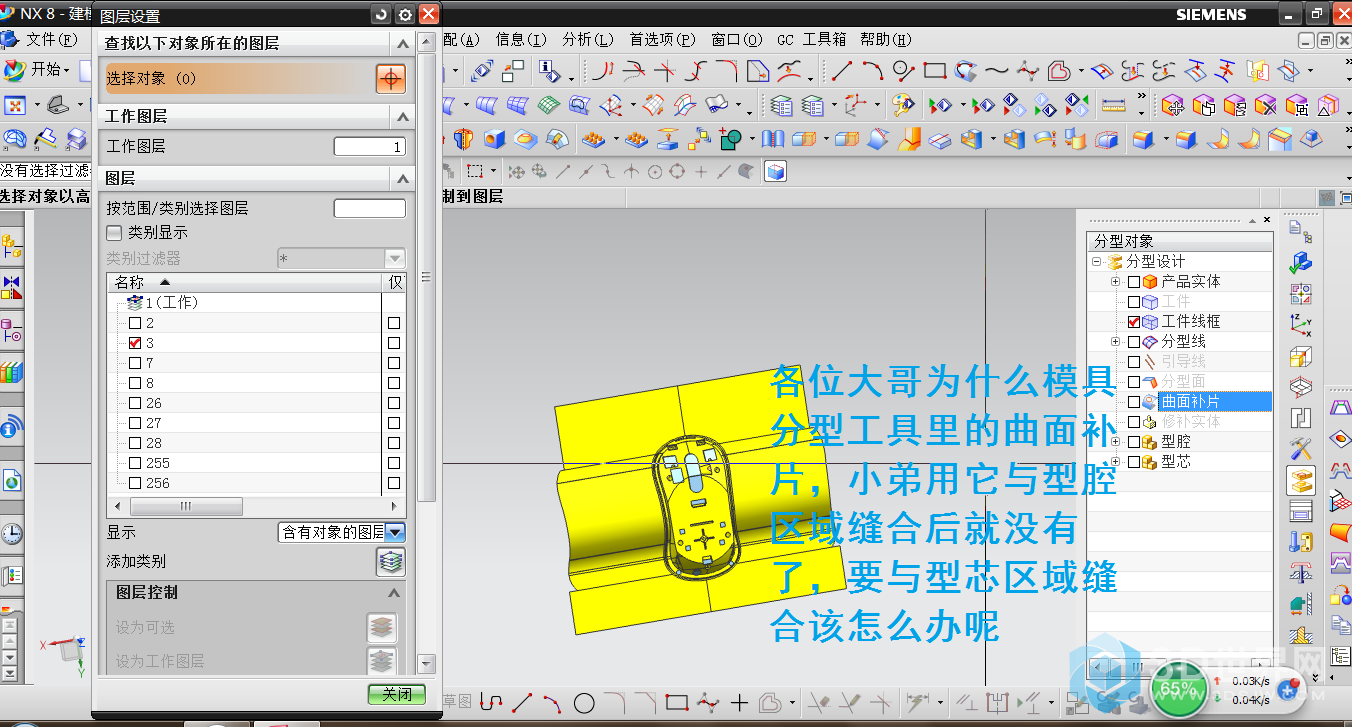Open the 分析(L) menu
Viewport: 1352px width, 727px height.
click(588, 40)
